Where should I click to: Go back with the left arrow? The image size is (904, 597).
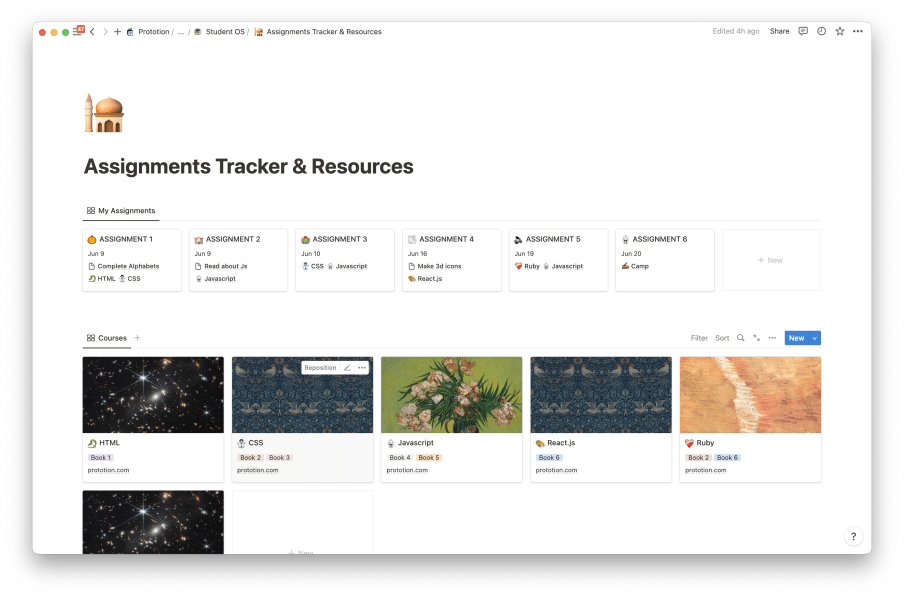92,32
